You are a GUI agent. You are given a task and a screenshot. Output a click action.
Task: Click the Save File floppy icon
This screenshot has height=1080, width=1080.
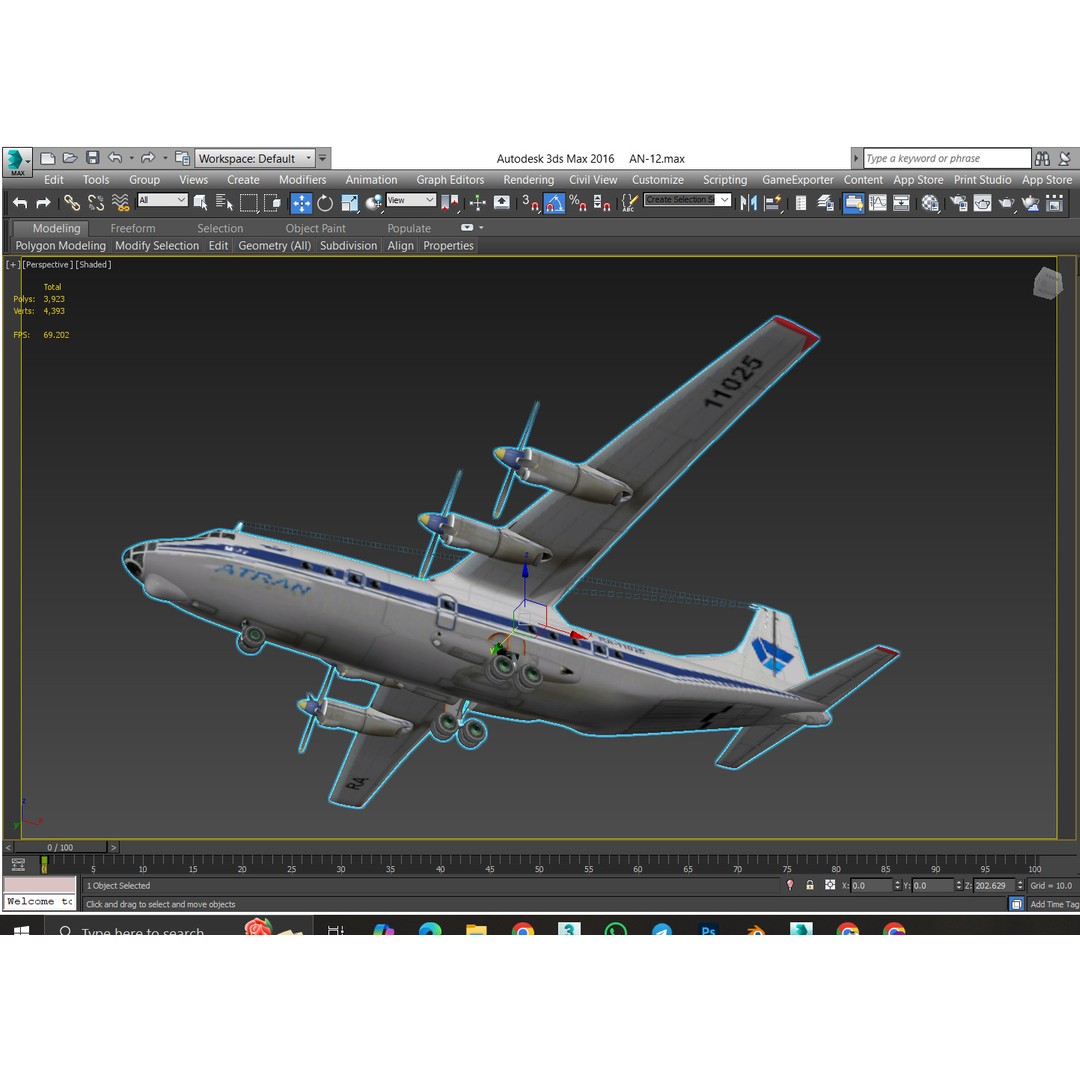pos(92,158)
